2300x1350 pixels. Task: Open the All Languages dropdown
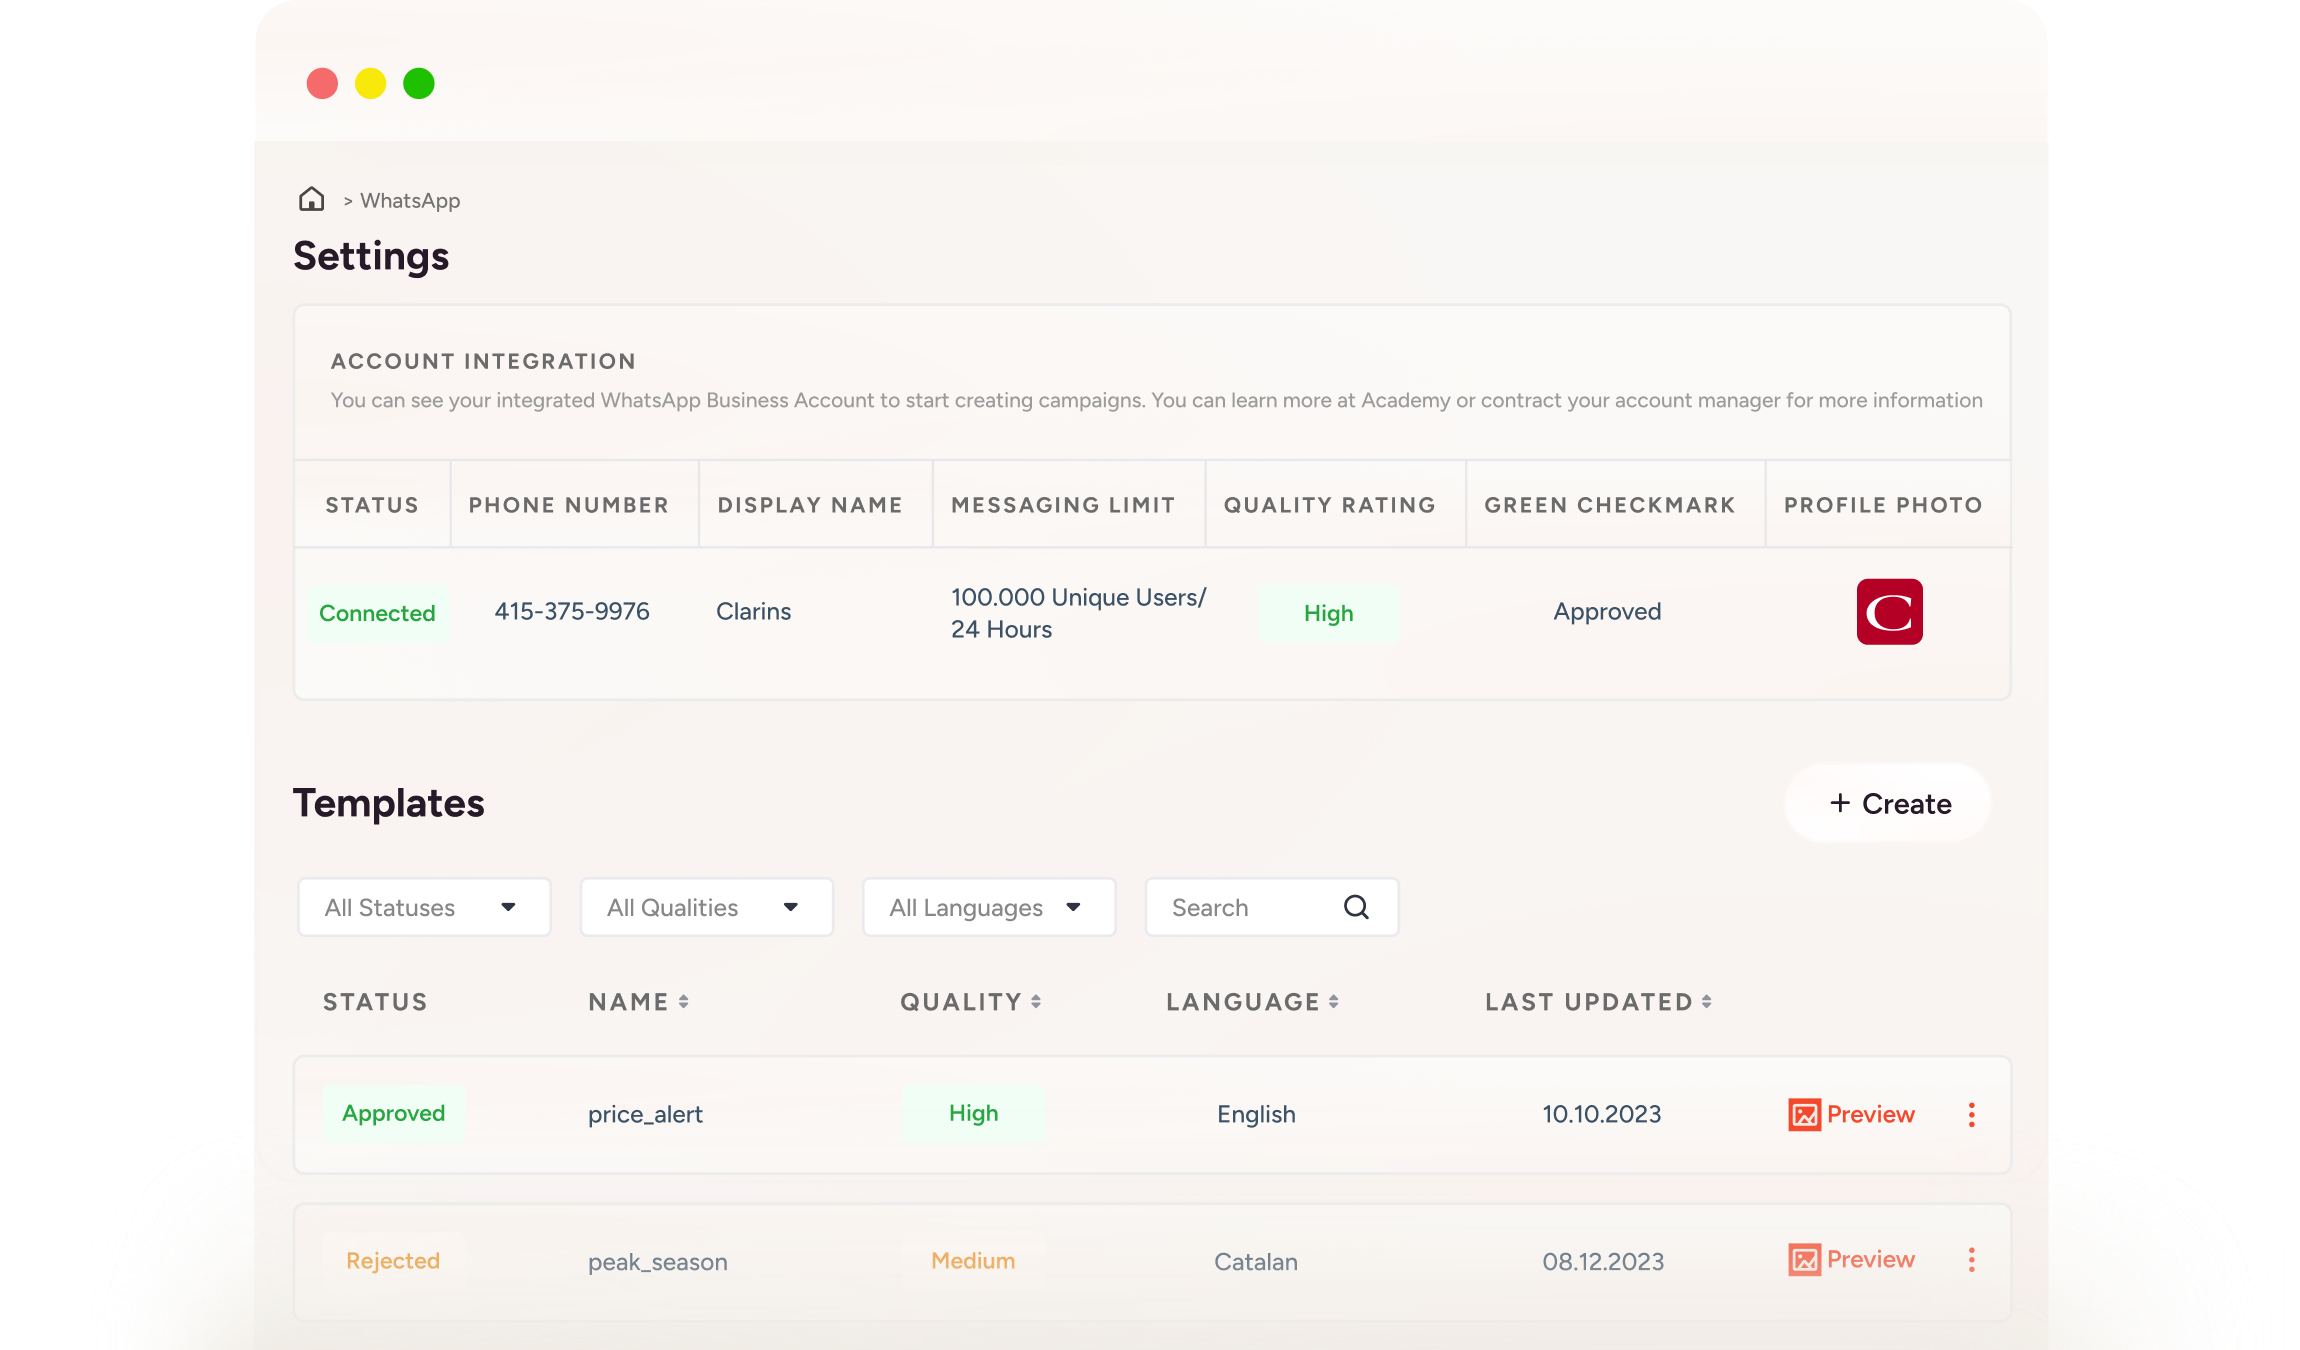click(988, 907)
